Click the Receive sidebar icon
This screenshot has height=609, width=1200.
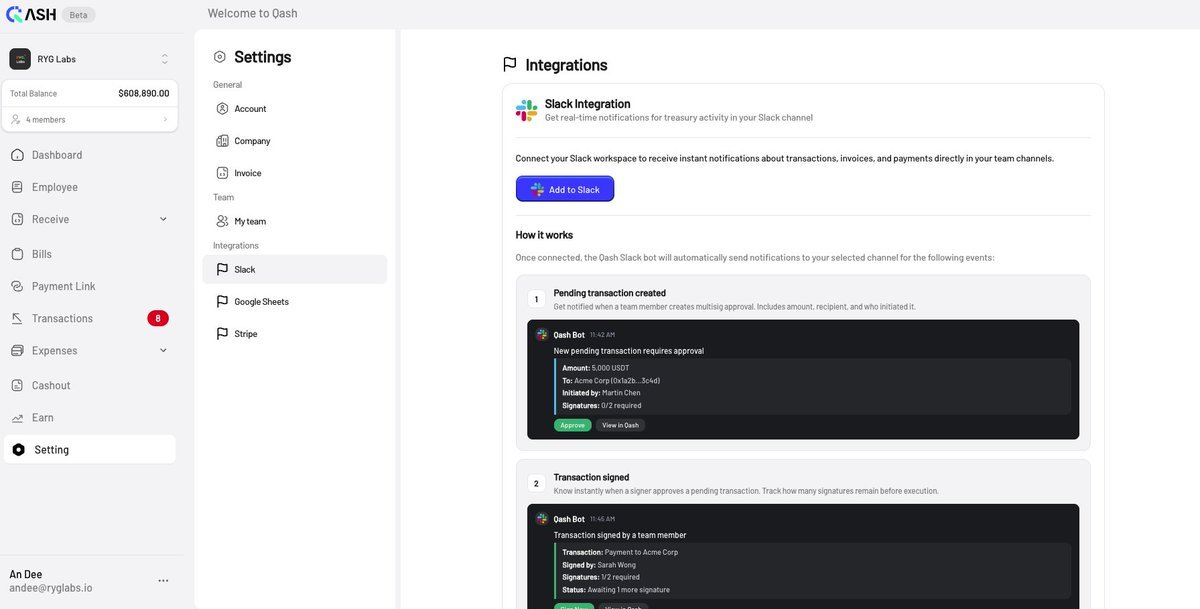point(18,219)
